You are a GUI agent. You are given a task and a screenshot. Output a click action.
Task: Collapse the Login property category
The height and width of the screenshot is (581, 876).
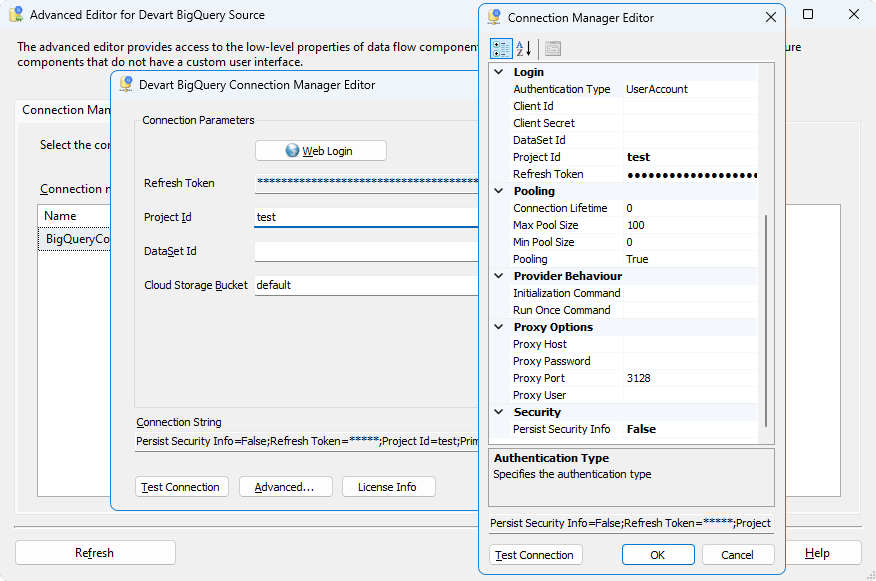499,72
